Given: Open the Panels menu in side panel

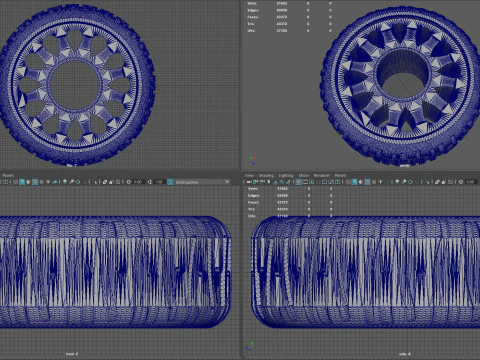Looking at the screenshot, I should click(340, 175).
